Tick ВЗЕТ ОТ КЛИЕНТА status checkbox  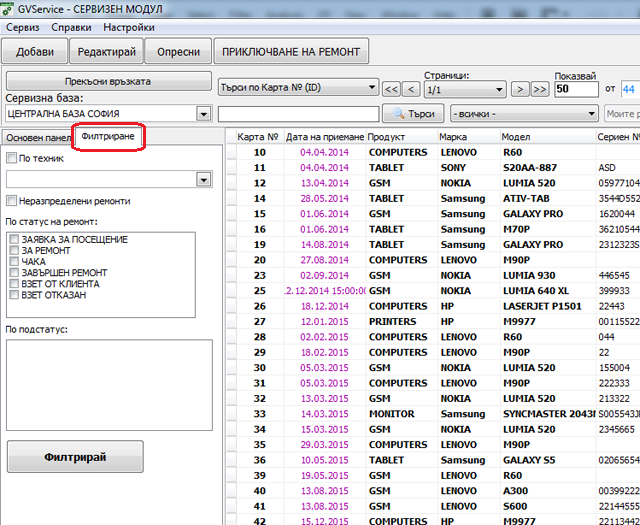[14, 283]
